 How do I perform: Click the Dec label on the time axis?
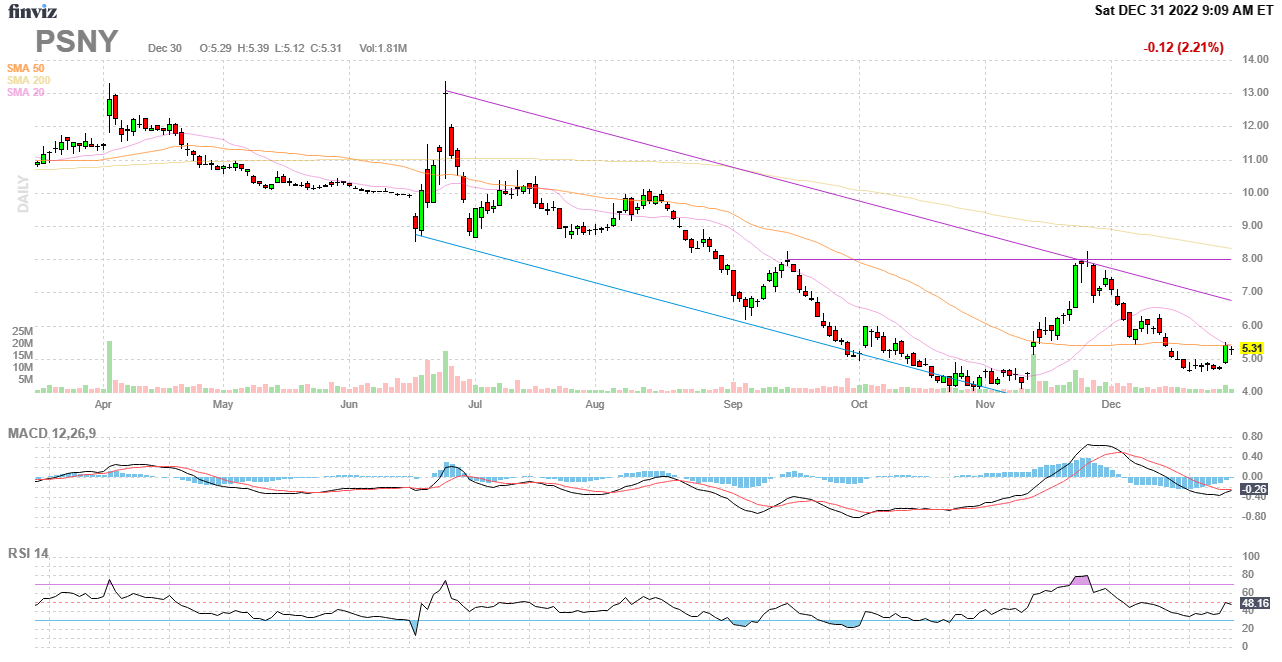pos(1109,405)
